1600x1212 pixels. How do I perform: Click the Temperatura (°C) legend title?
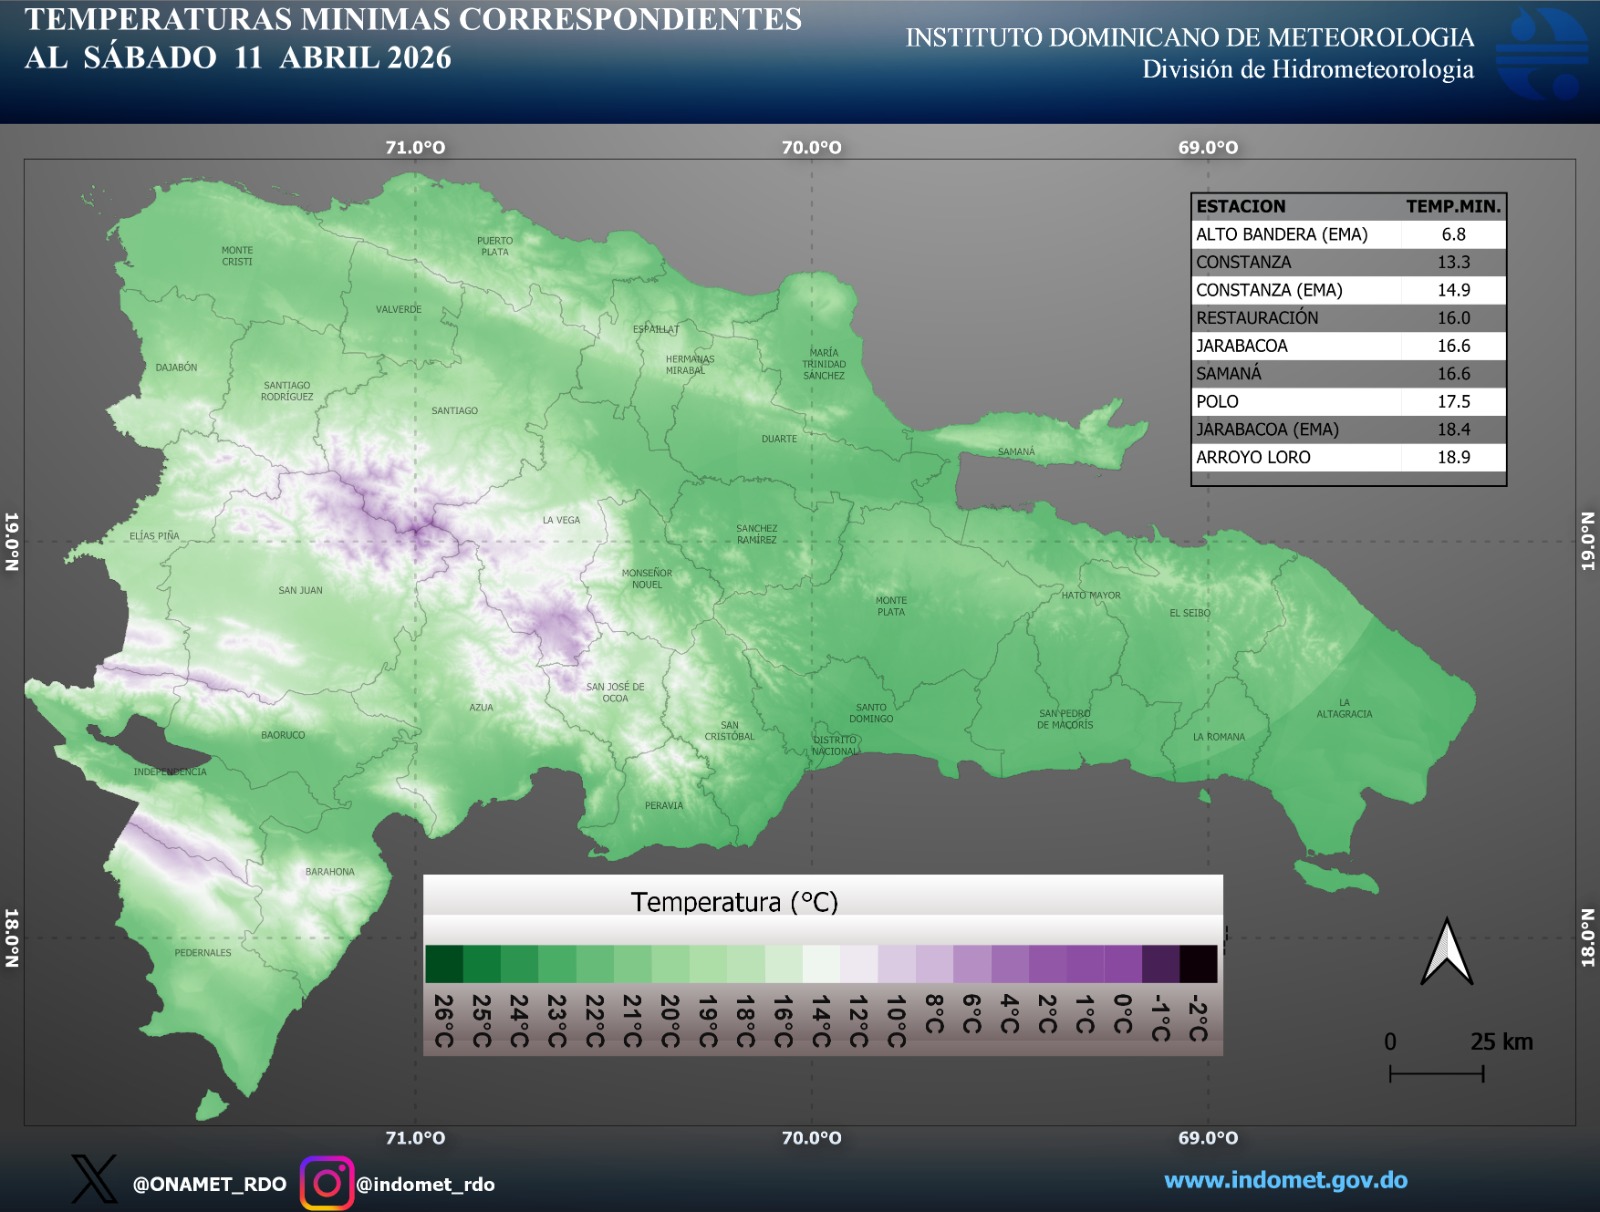click(x=734, y=902)
